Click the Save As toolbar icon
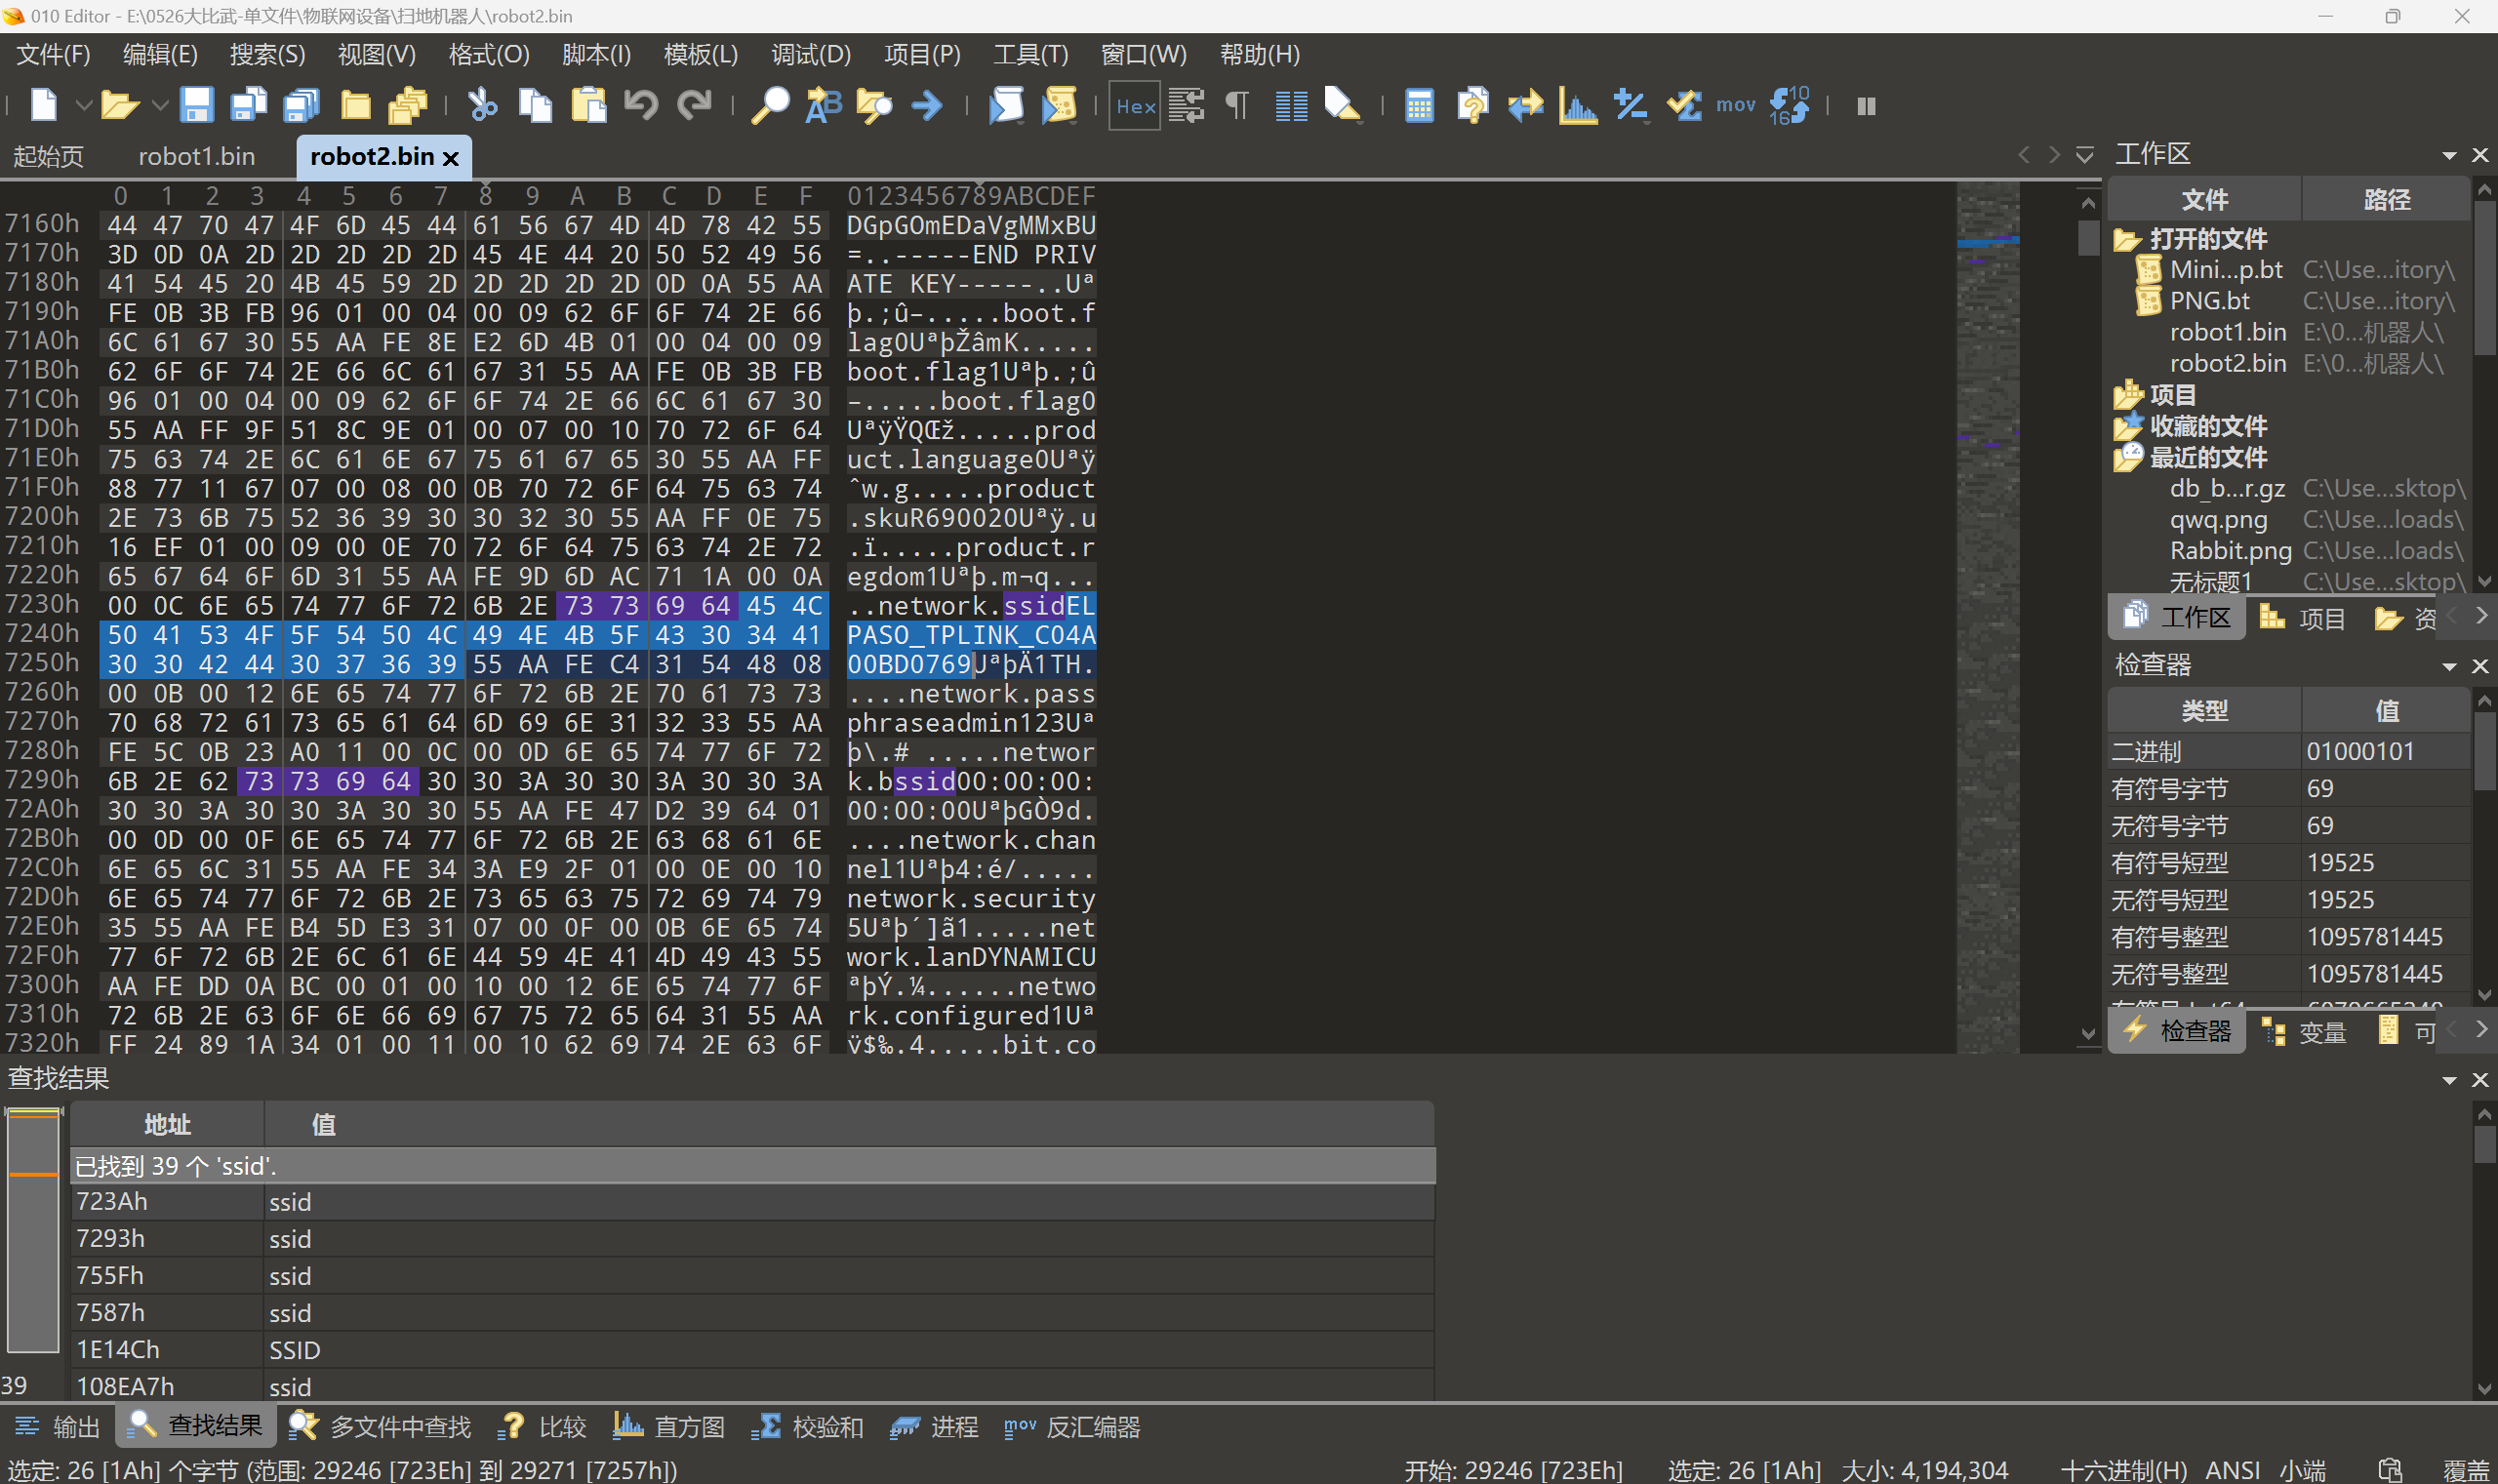The width and height of the screenshot is (2498, 1484). coord(248,105)
